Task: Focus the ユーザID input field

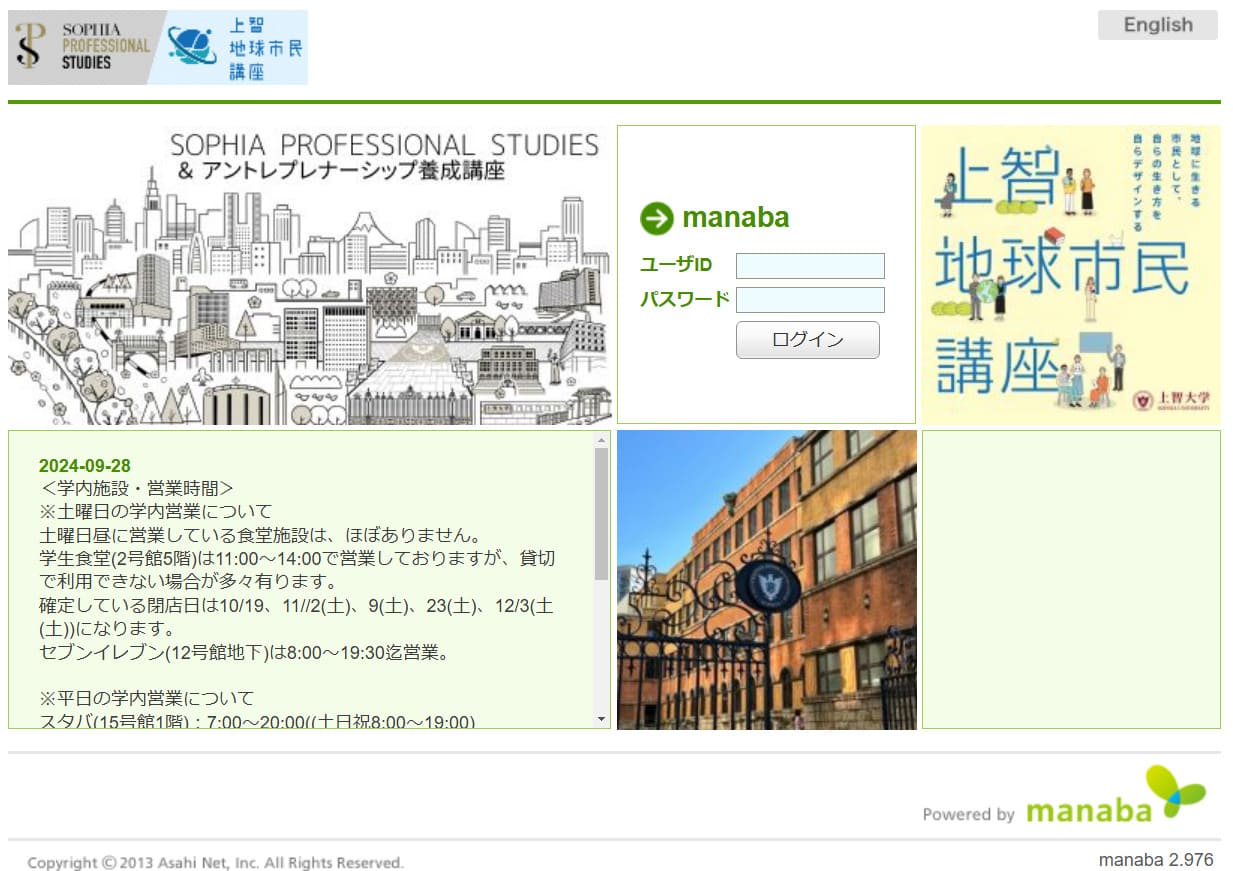Action: coord(810,266)
